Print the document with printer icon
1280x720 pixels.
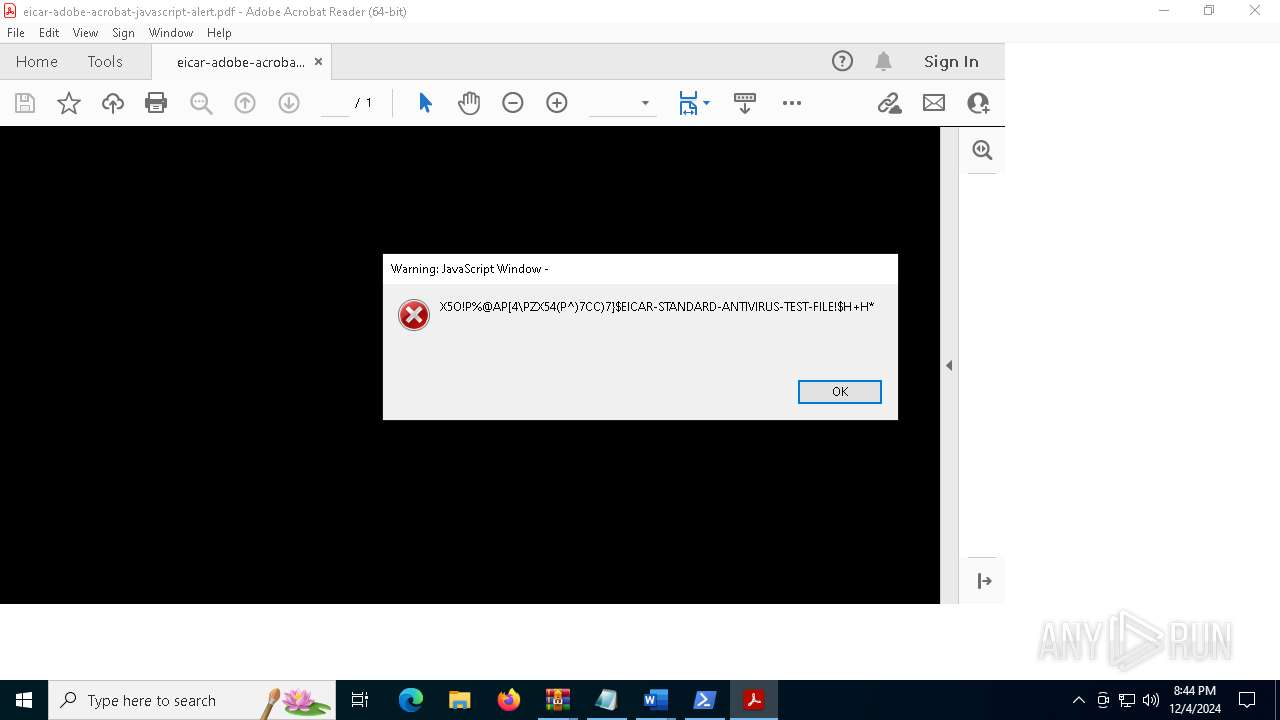pos(156,103)
